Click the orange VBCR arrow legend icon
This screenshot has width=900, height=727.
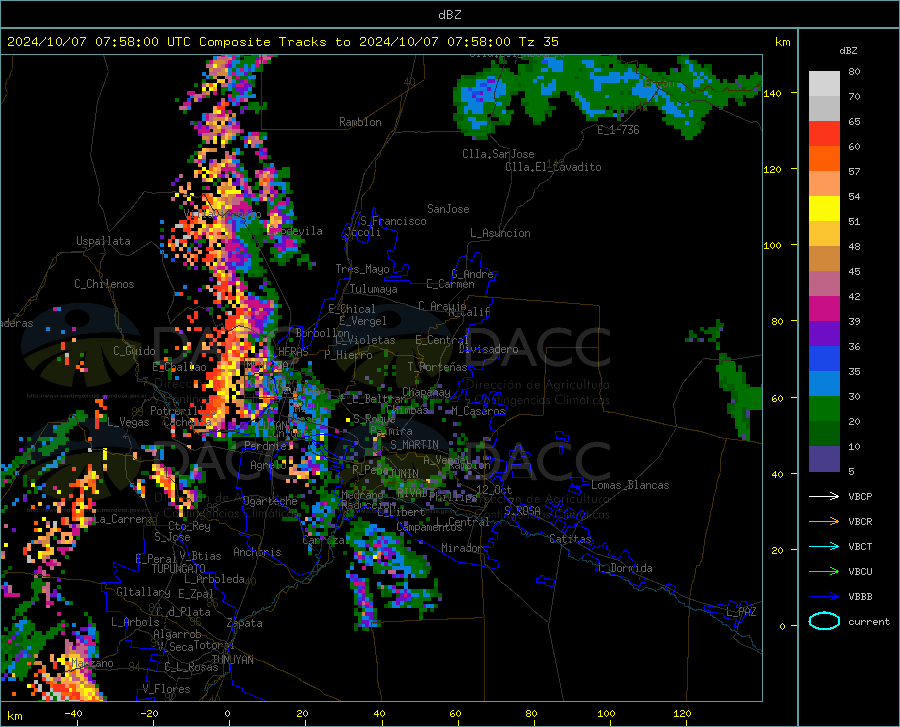point(824,522)
